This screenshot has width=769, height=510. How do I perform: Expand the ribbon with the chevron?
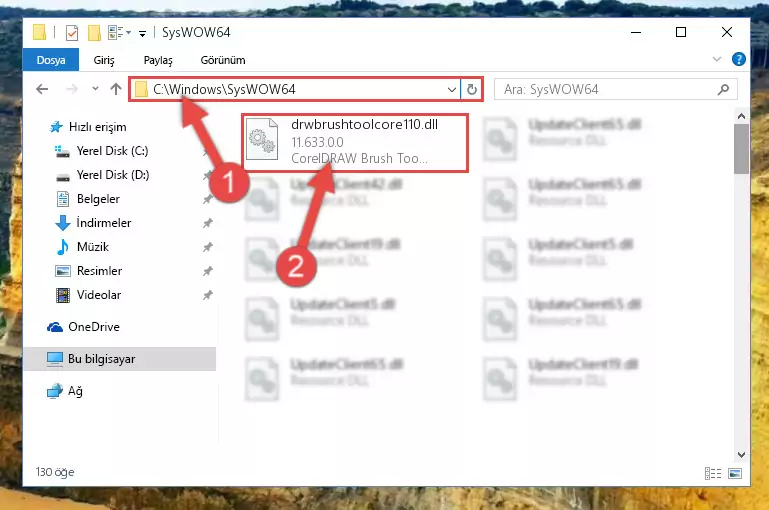pyautogui.click(x=717, y=59)
